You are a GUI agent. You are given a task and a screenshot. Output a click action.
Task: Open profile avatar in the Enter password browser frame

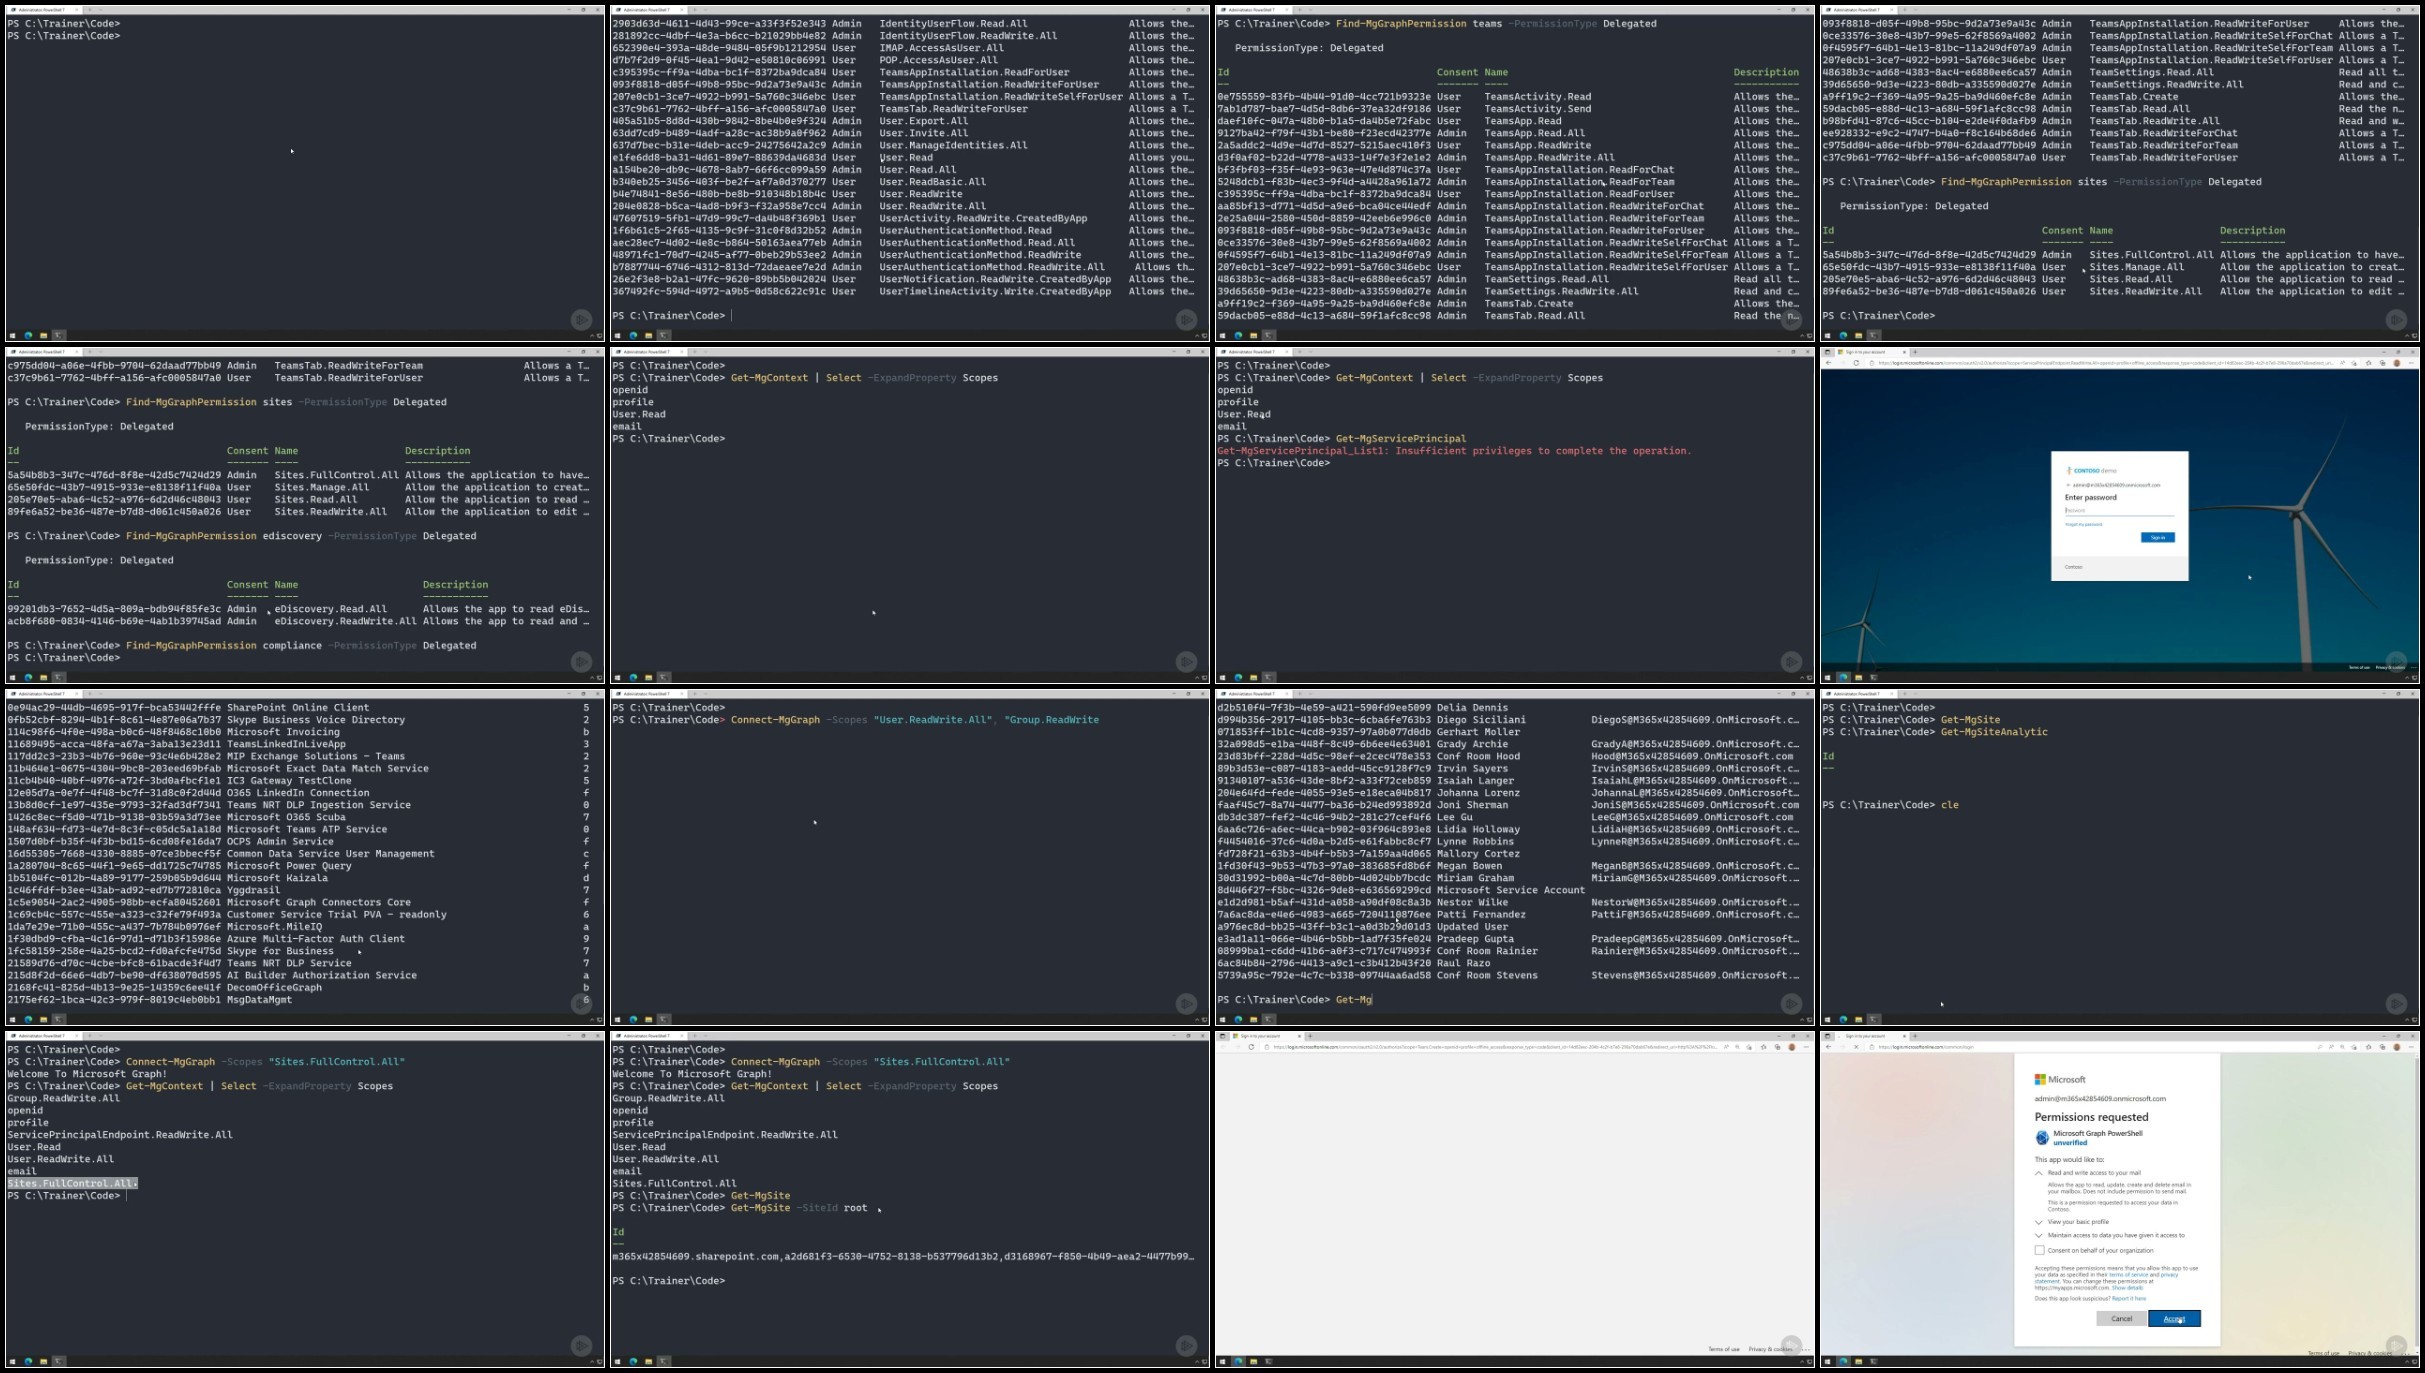pyautogui.click(x=2397, y=363)
